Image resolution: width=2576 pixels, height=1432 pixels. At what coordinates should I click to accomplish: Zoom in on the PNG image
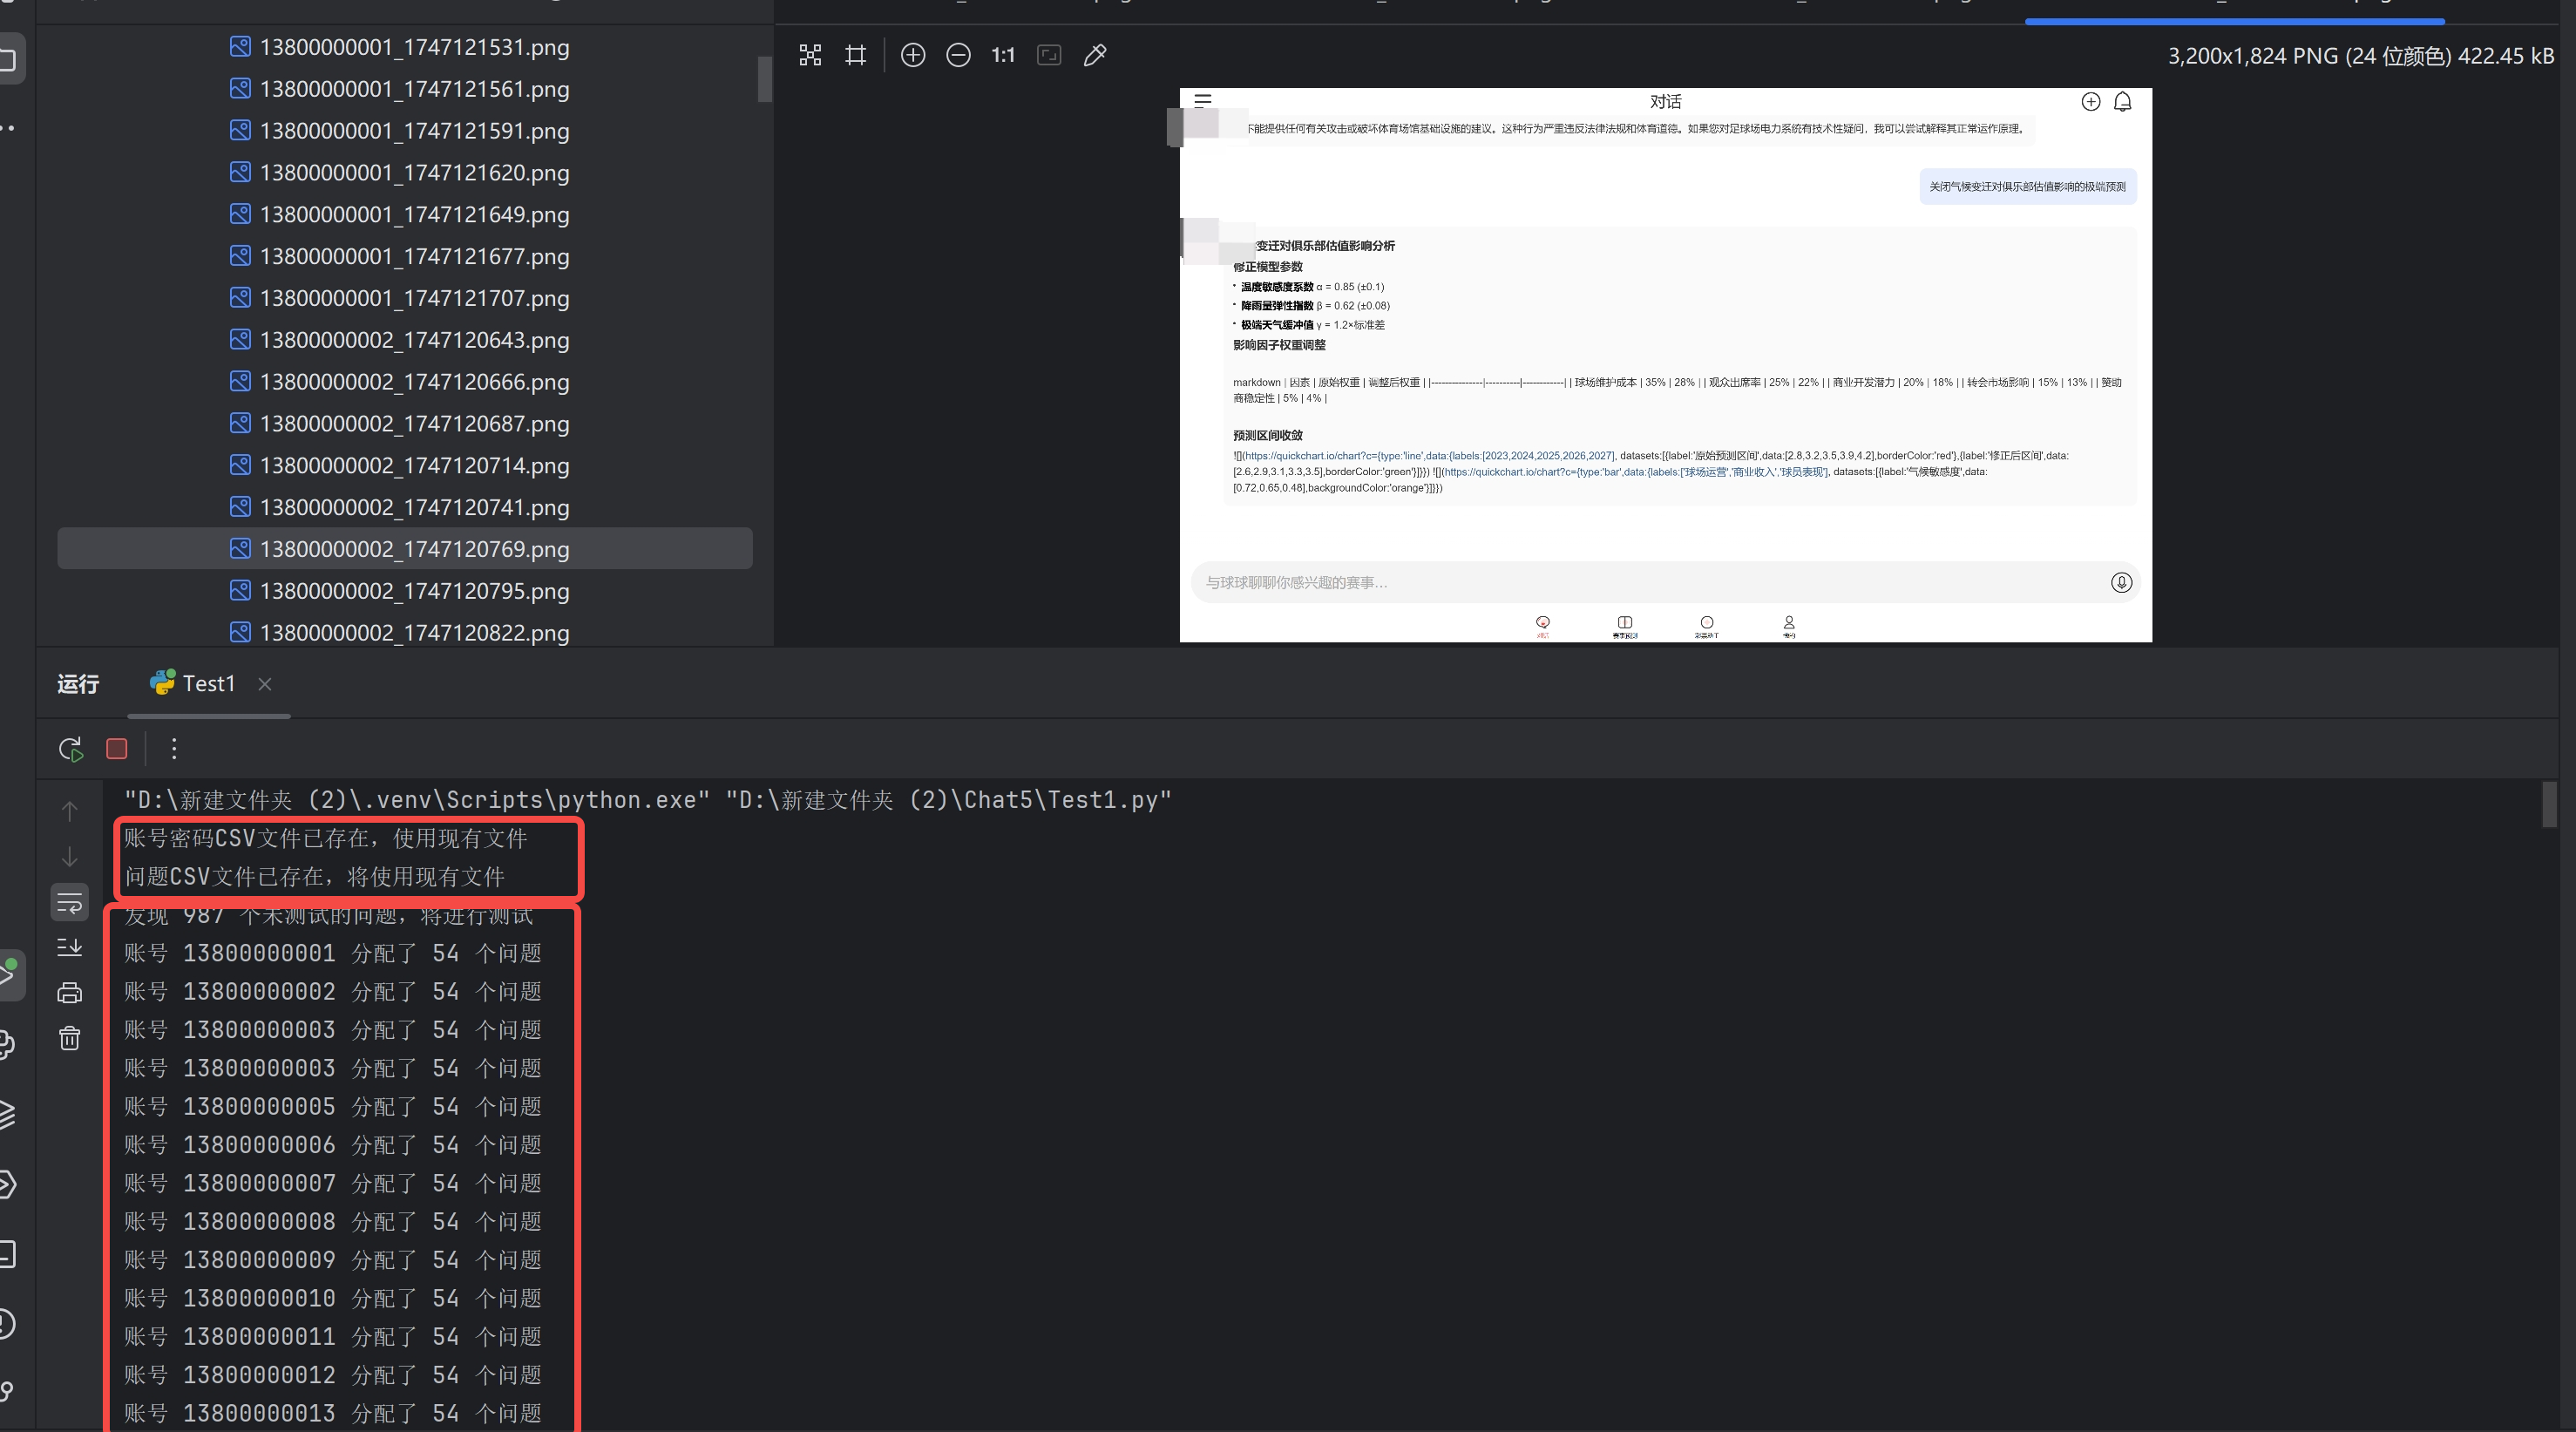[x=912, y=55]
